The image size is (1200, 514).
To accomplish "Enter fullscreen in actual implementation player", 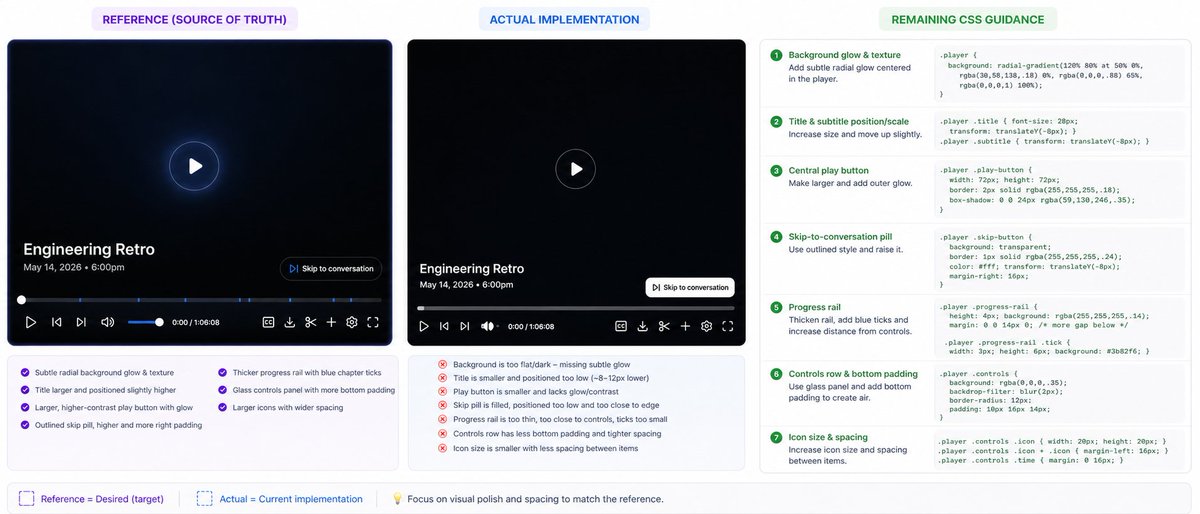I will [728, 326].
